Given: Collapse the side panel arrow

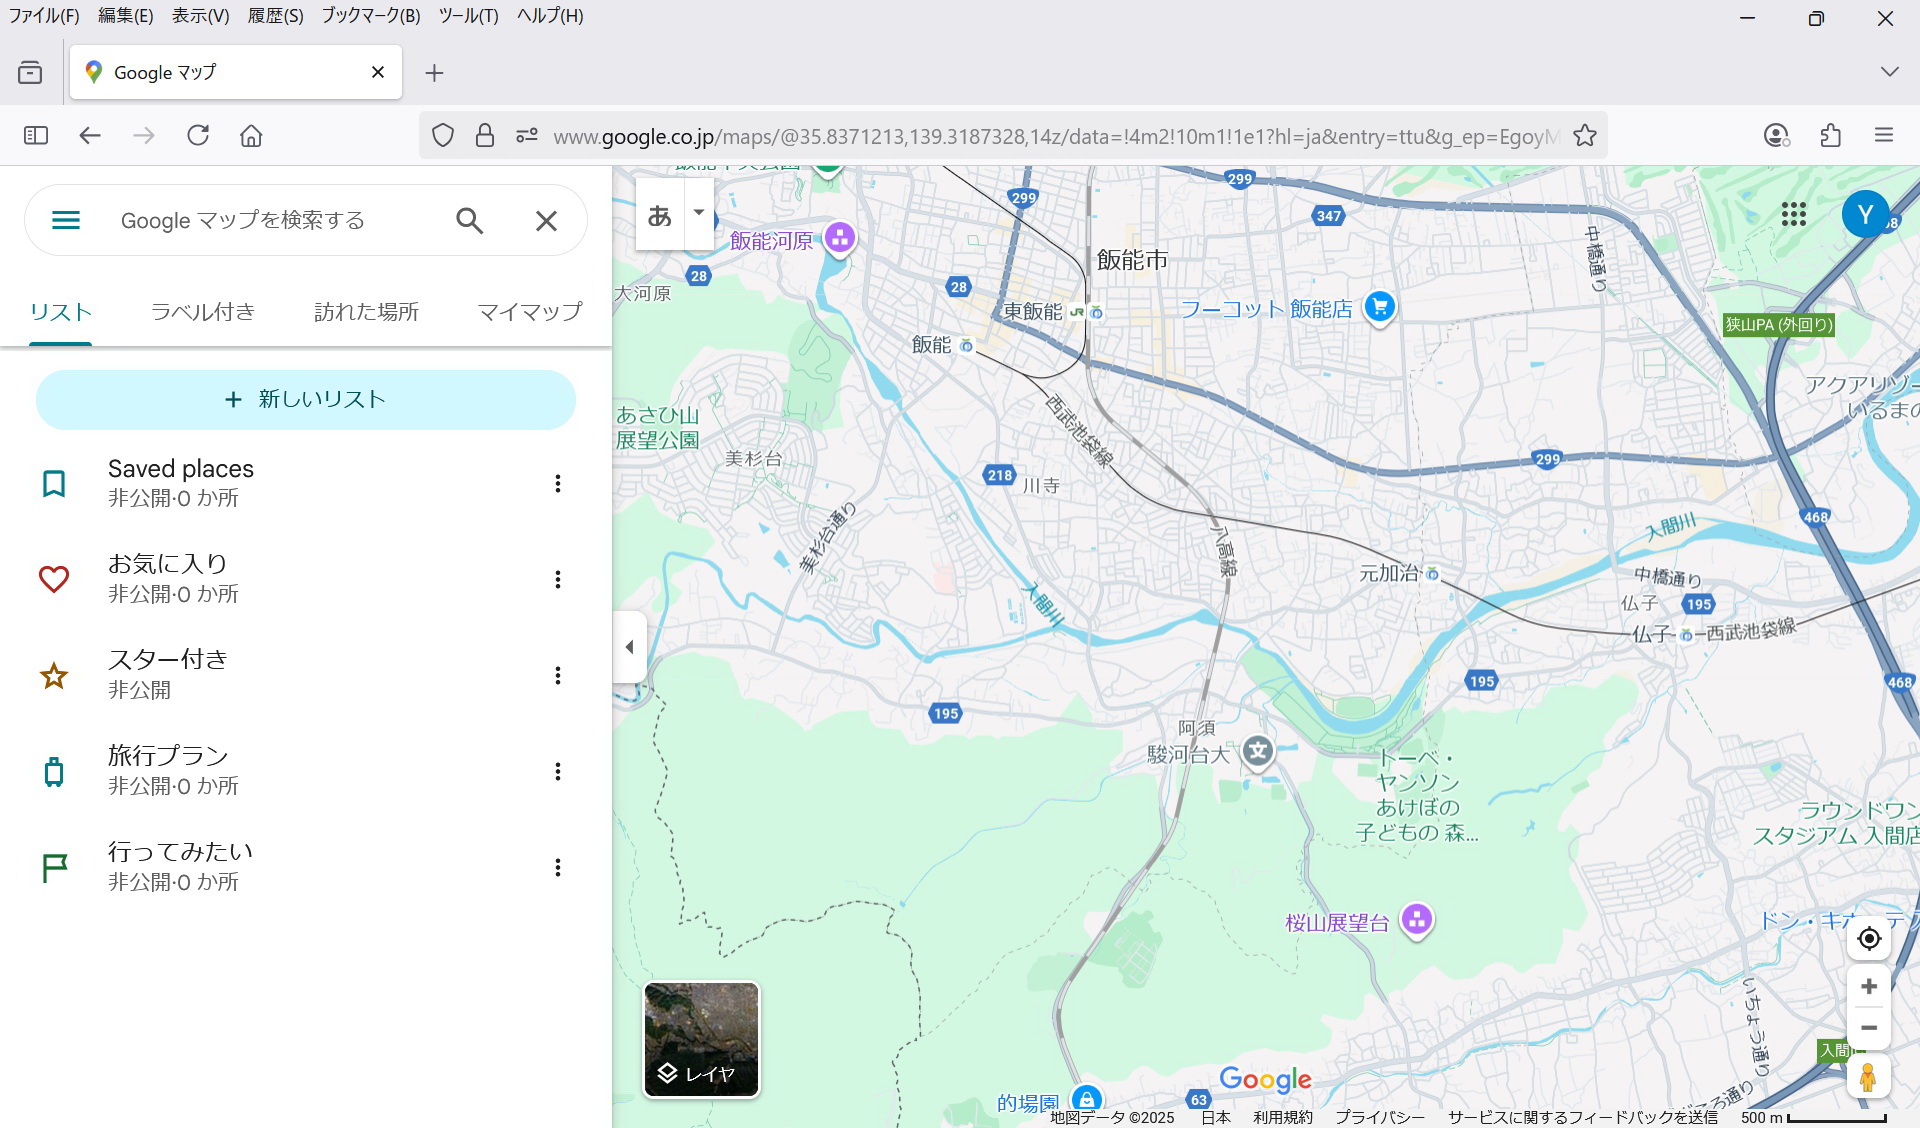Looking at the screenshot, I should [629, 647].
